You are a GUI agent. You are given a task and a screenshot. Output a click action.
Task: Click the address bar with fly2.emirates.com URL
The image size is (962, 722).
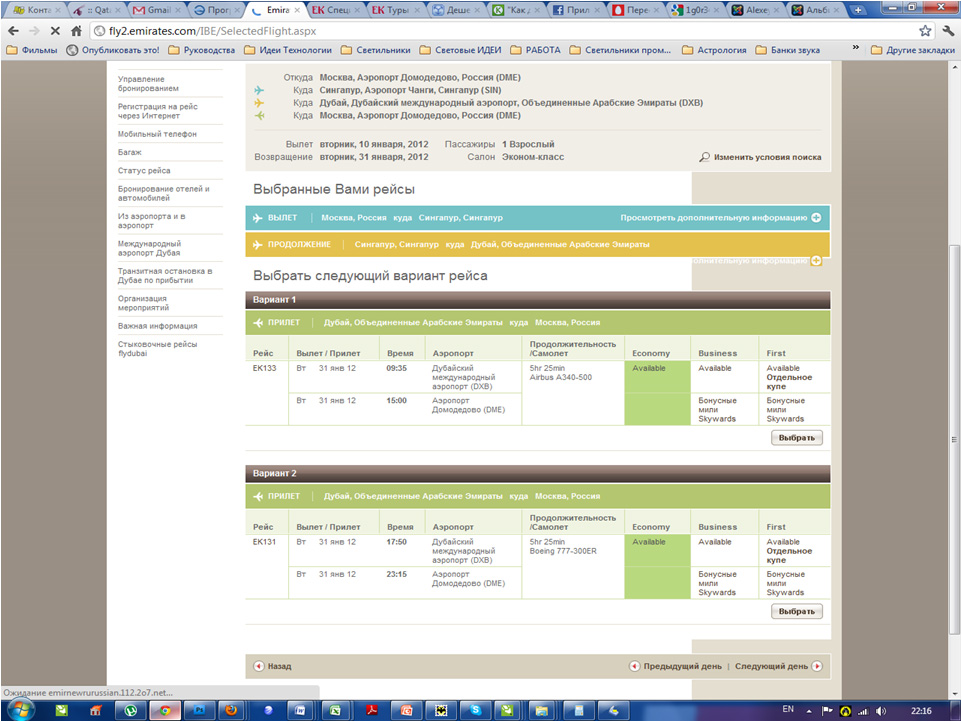tap(512, 31)
